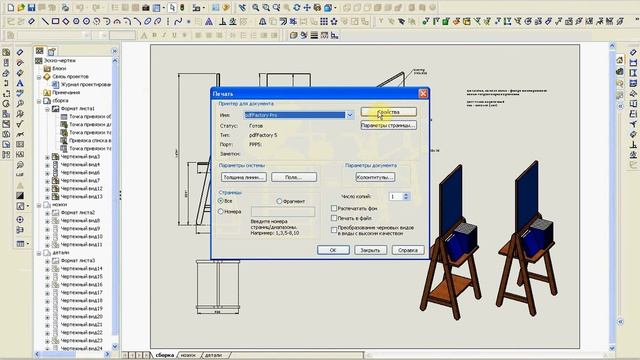Click the green lock dimension icon
The height and width of the screenshot is (360, 640).
(x=446, y=21)
